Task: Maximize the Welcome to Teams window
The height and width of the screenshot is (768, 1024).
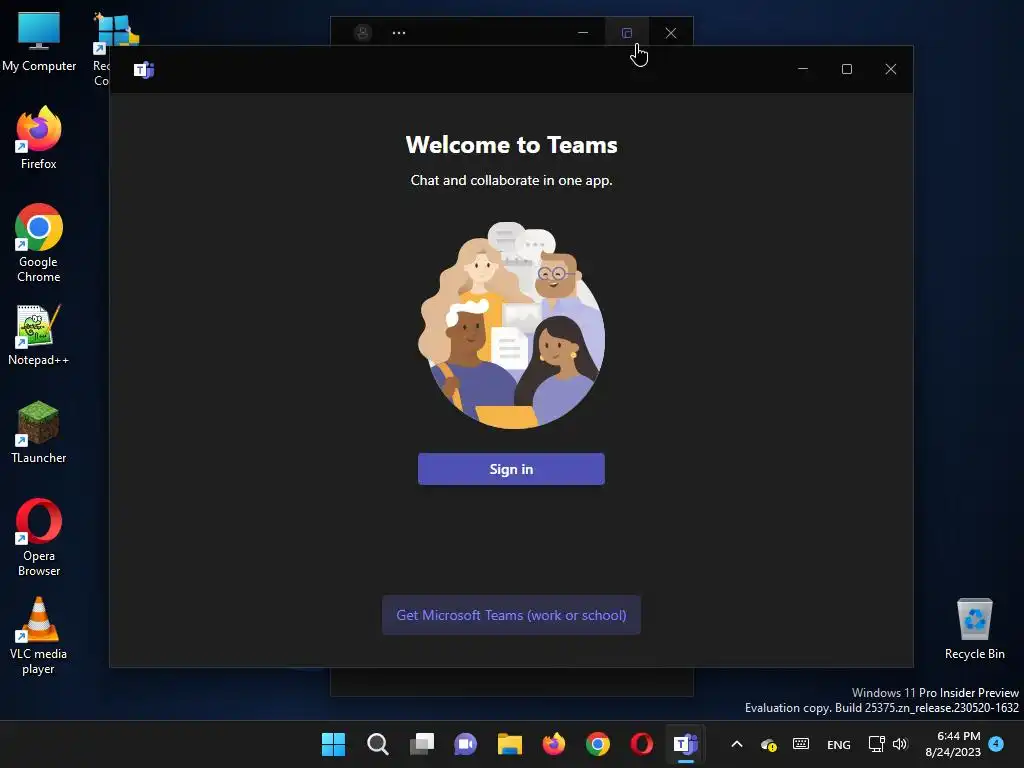Action: coord(846,69)
